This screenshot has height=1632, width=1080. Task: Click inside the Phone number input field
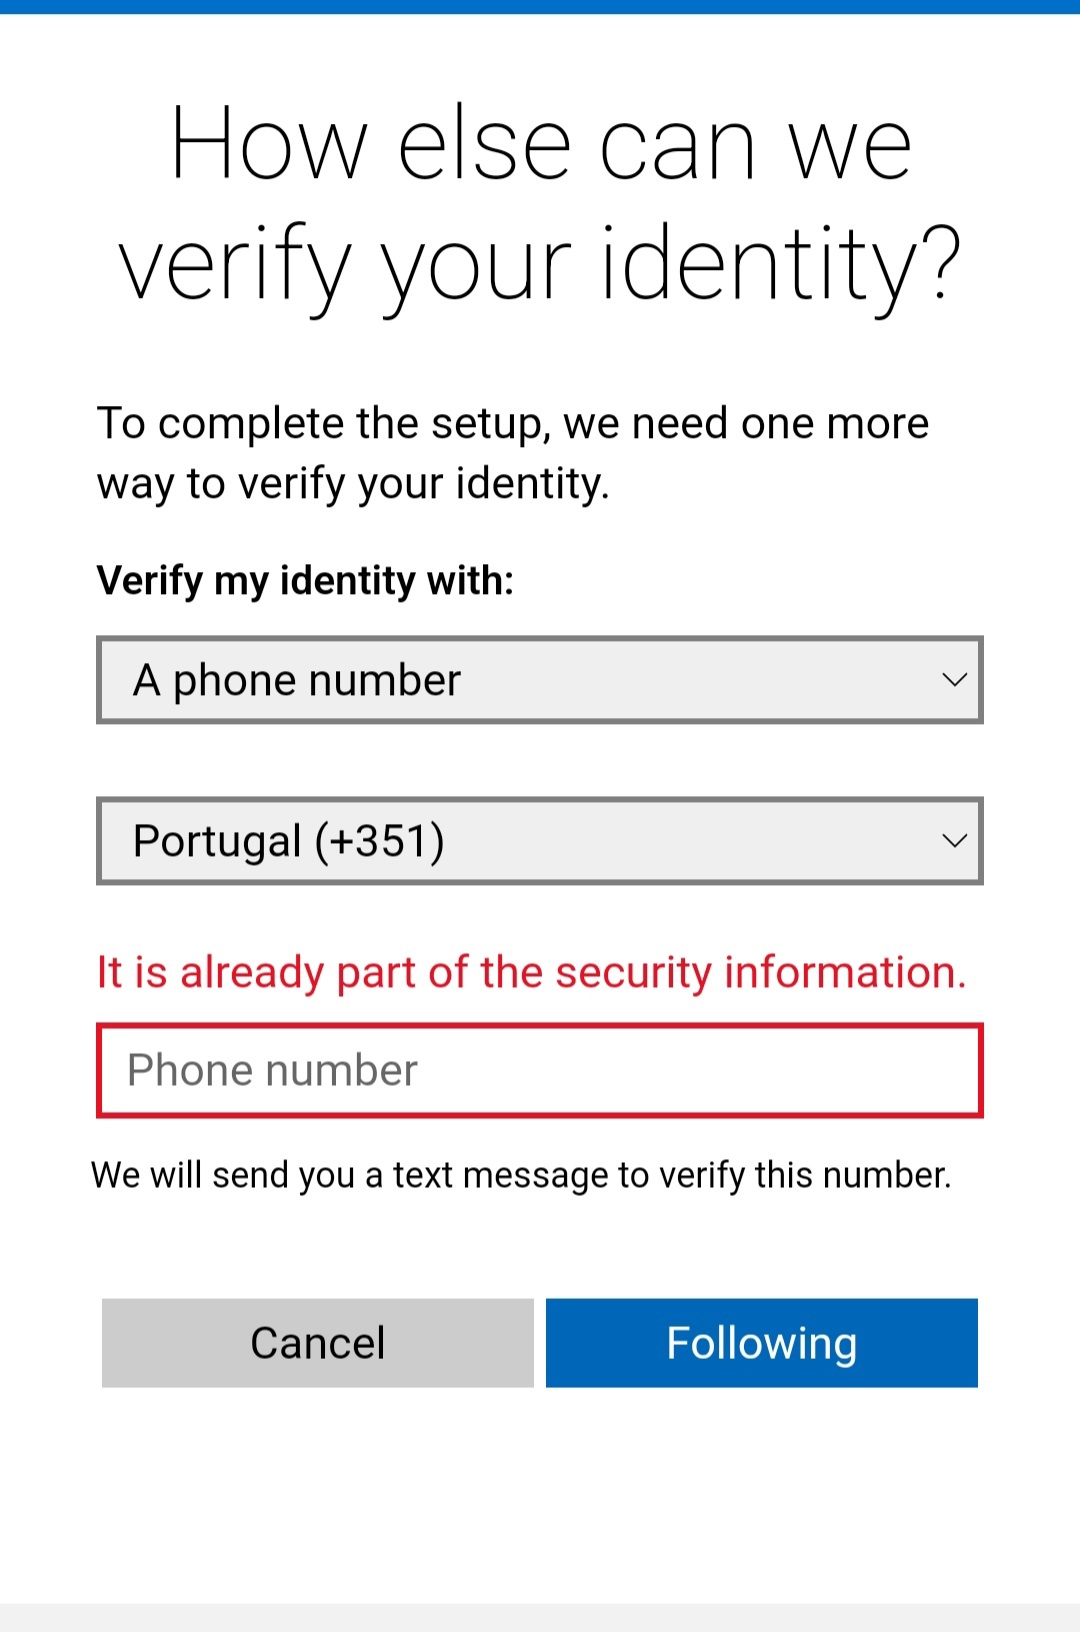[x=540, y=1070]
